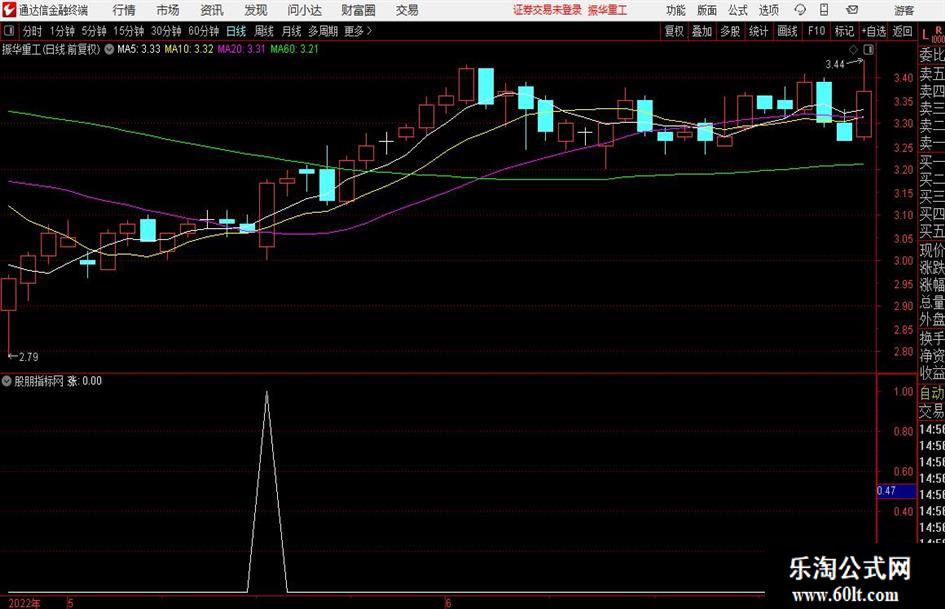Click the 复权 toolbar button
This screenshot has height=609, width=945.
click(674, 31)
